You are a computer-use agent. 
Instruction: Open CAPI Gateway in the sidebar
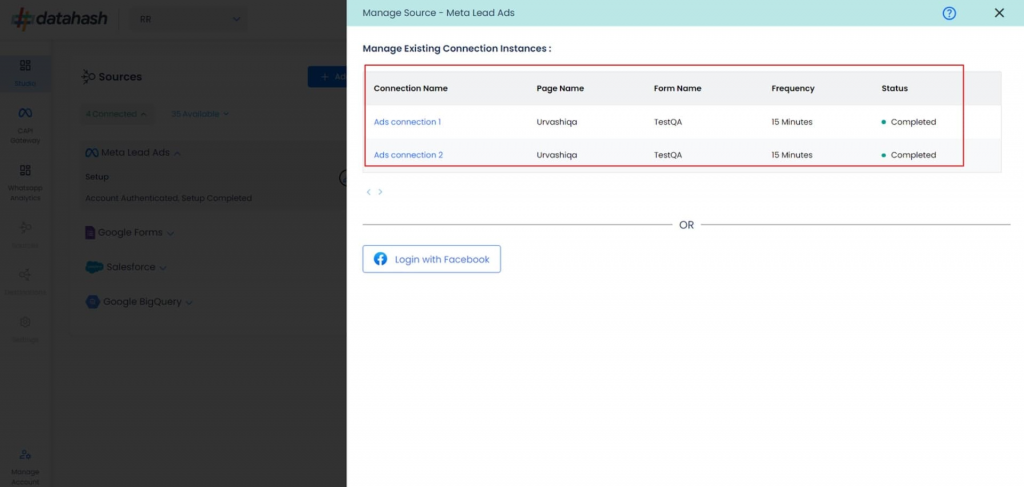coord(25,126)
